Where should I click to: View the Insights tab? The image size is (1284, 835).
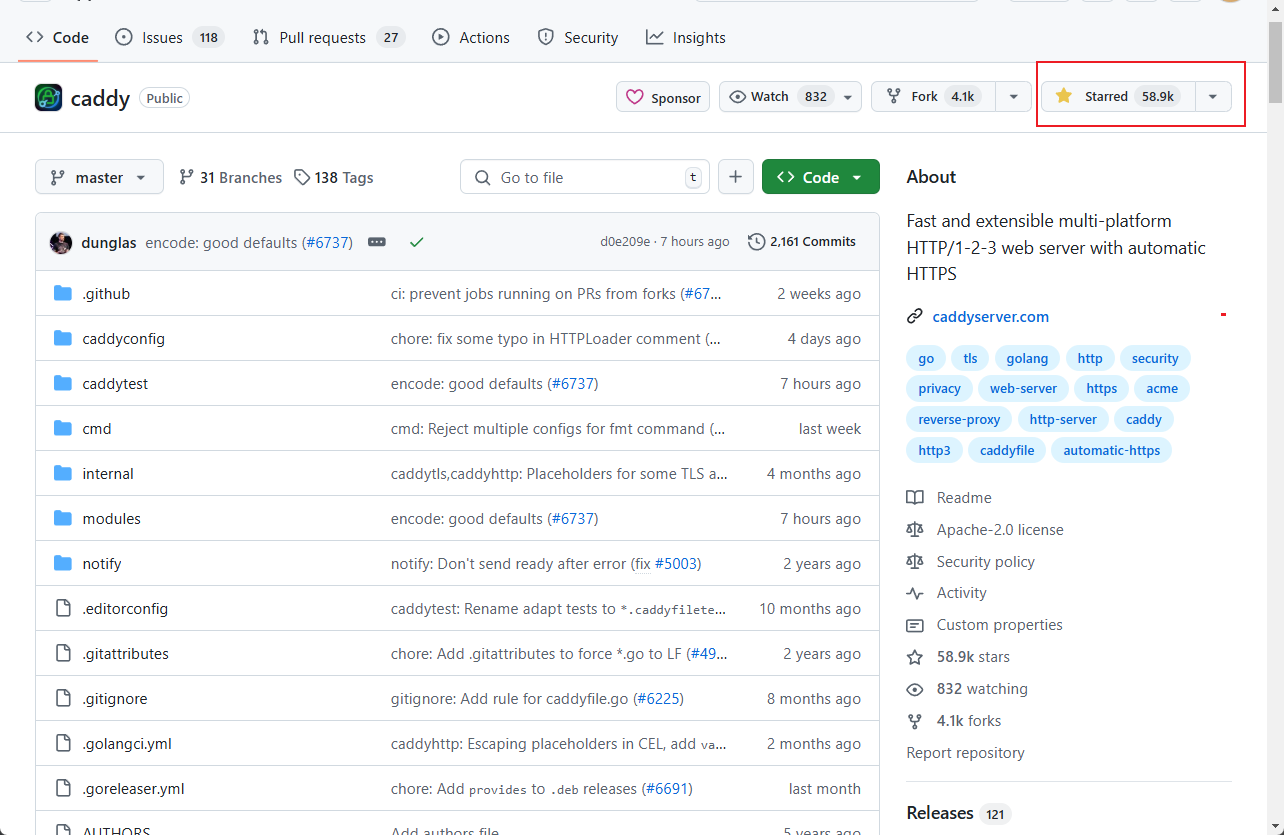coord(686,37)
